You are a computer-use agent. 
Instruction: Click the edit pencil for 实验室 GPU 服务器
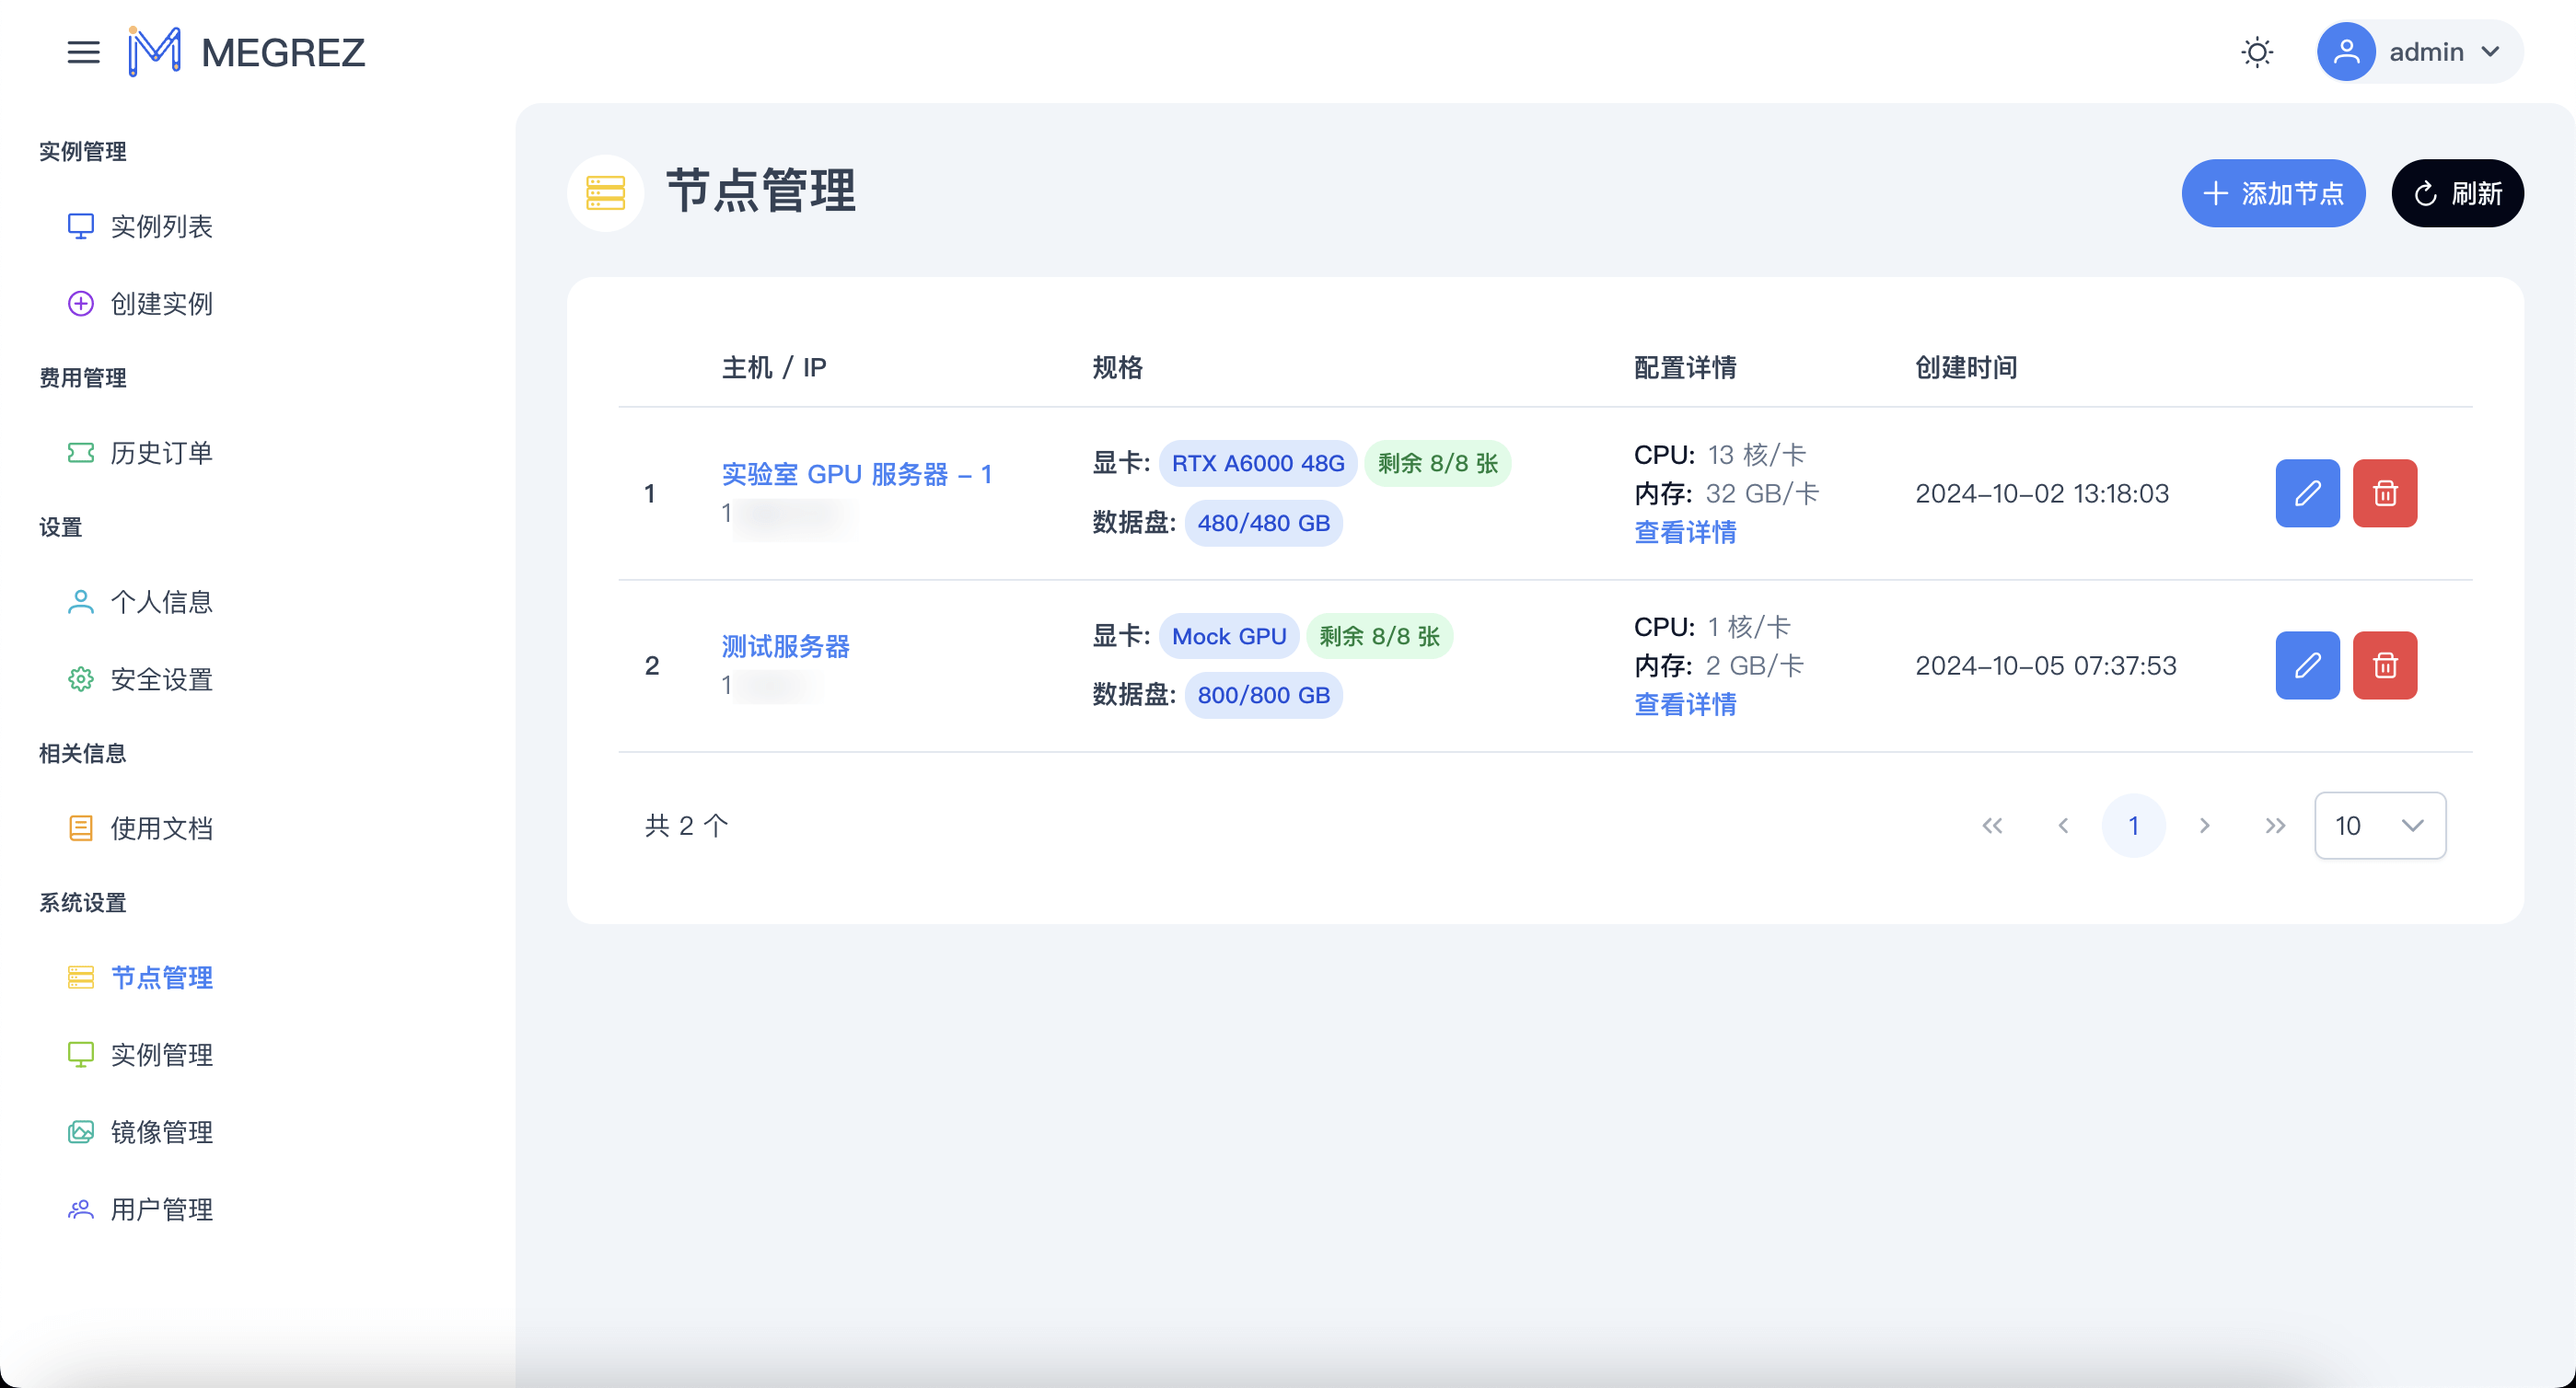tap(2307, 493)
